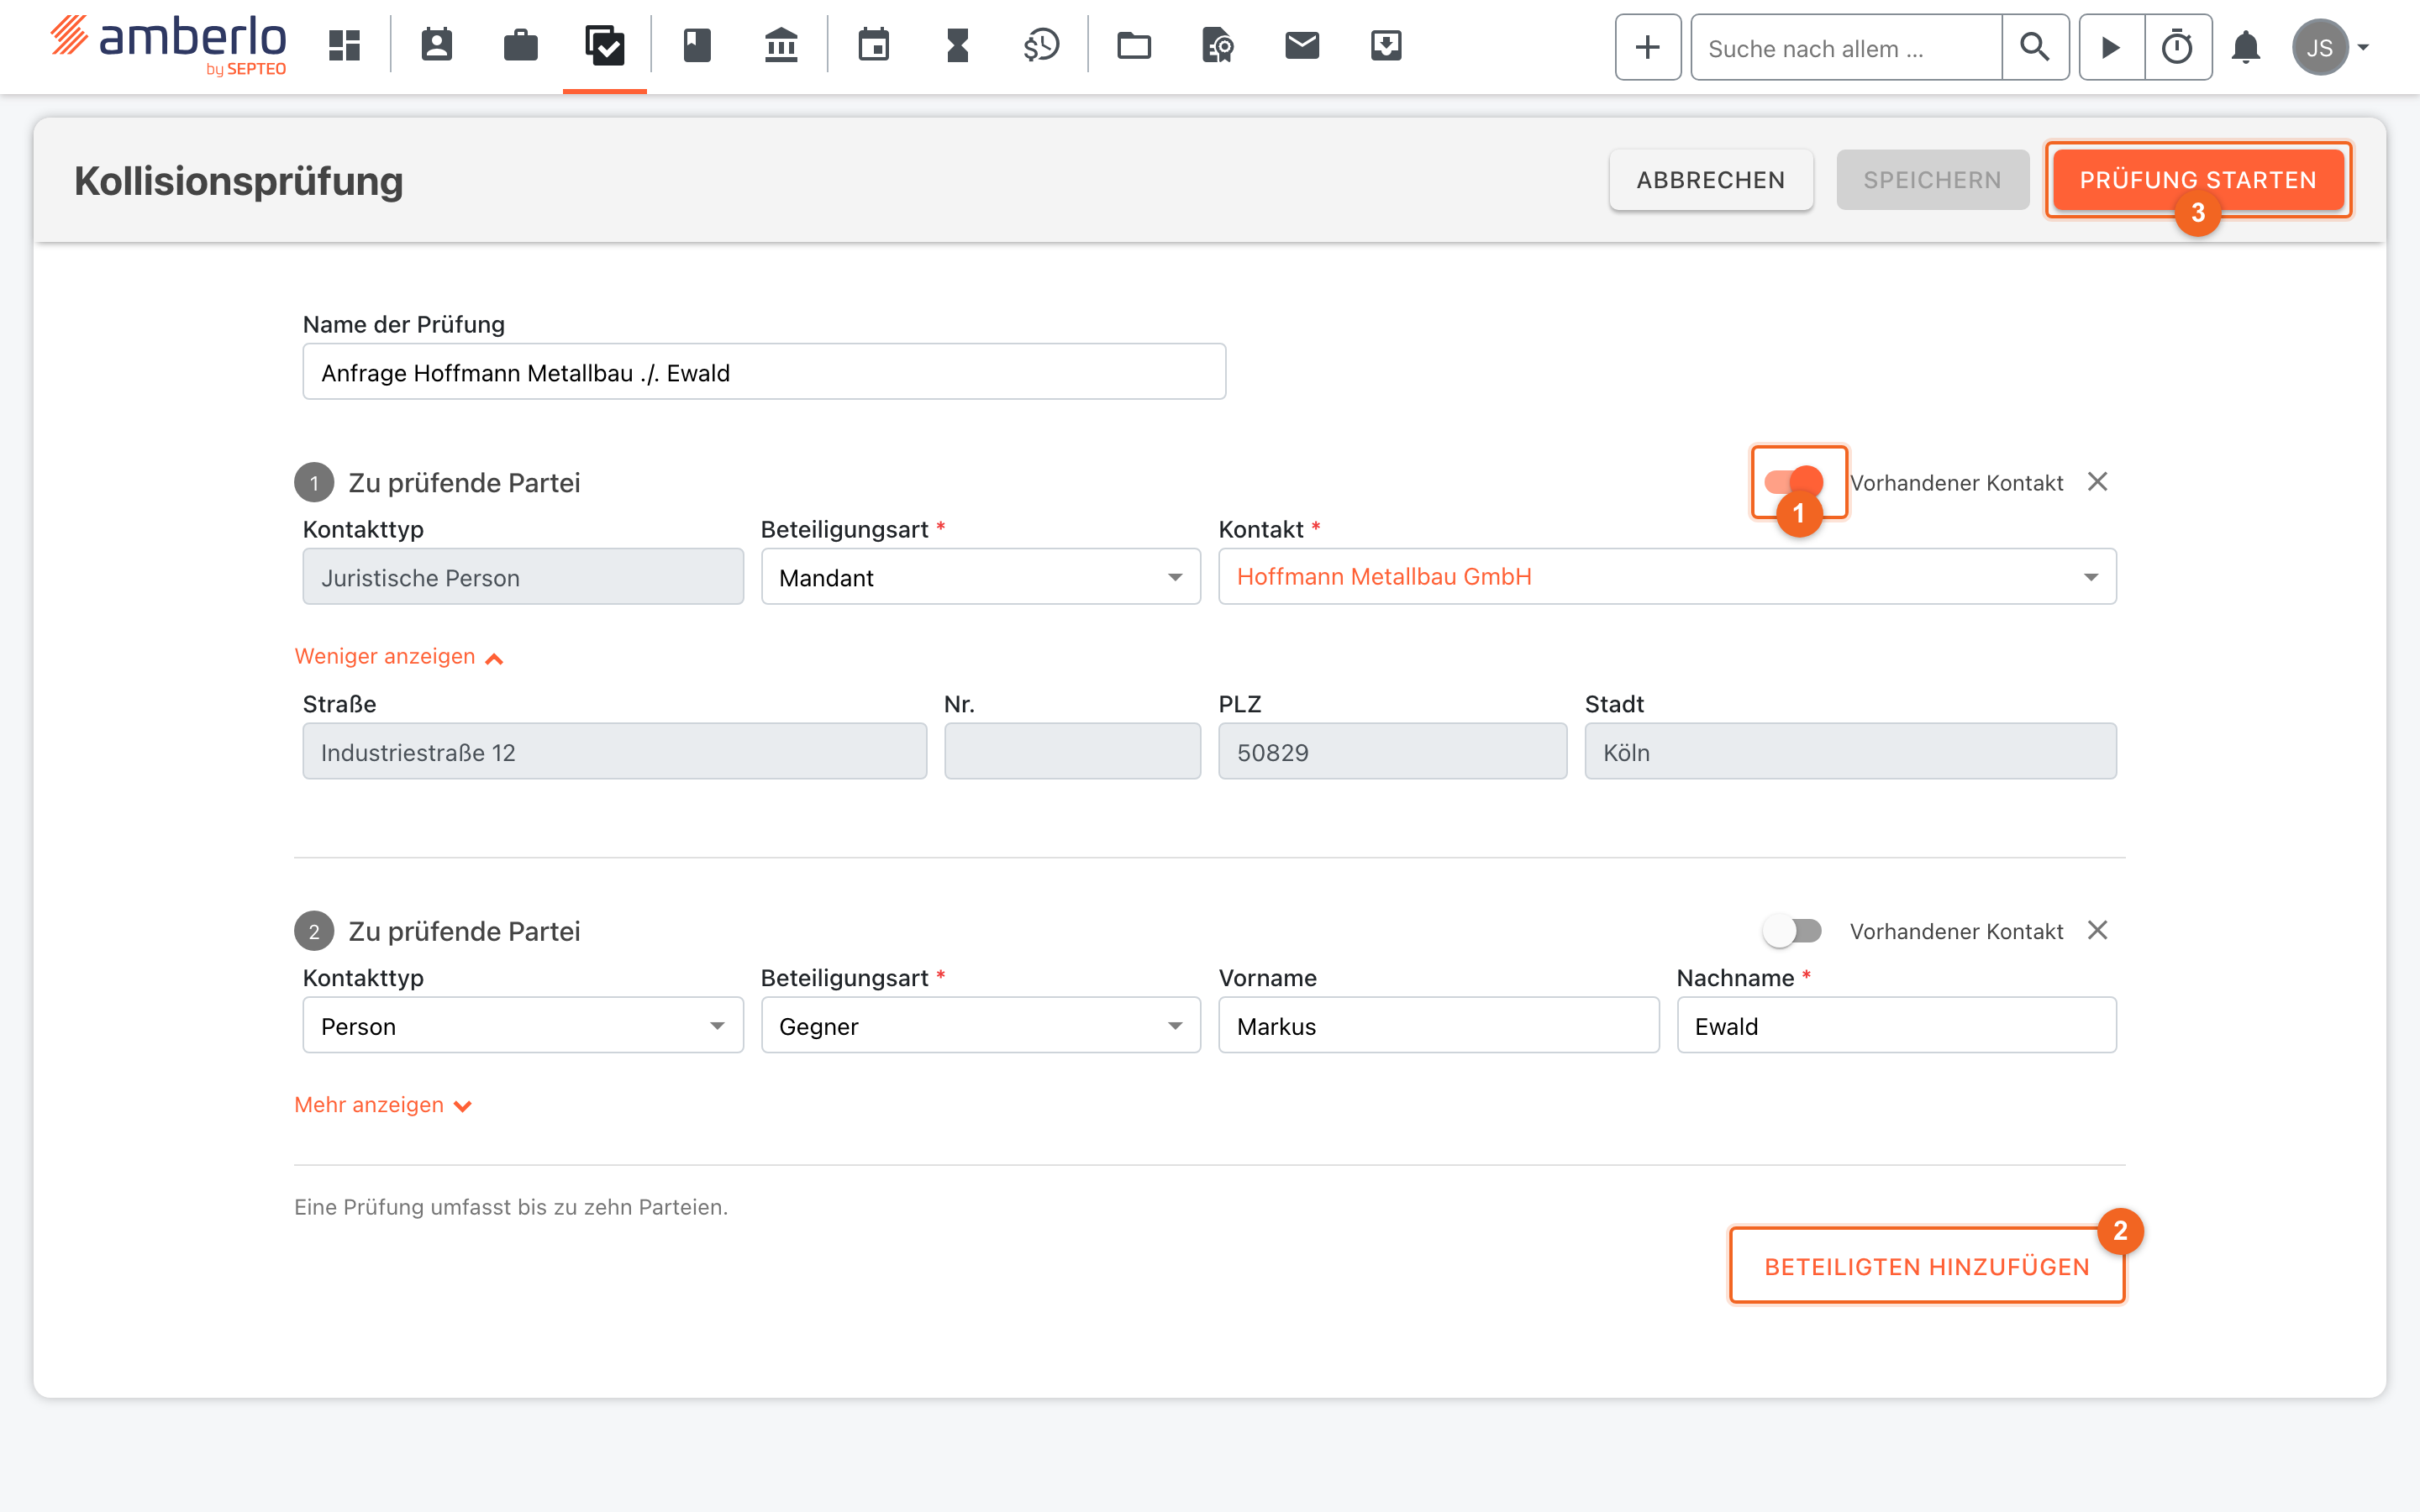Open the JS user avatar menu

[2320, 47]
